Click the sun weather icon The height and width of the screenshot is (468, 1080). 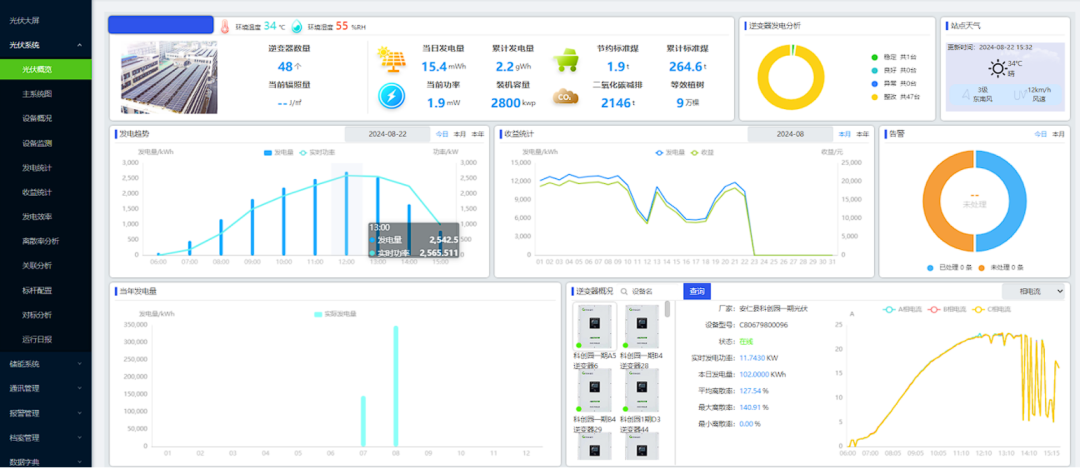coord(997,68)
